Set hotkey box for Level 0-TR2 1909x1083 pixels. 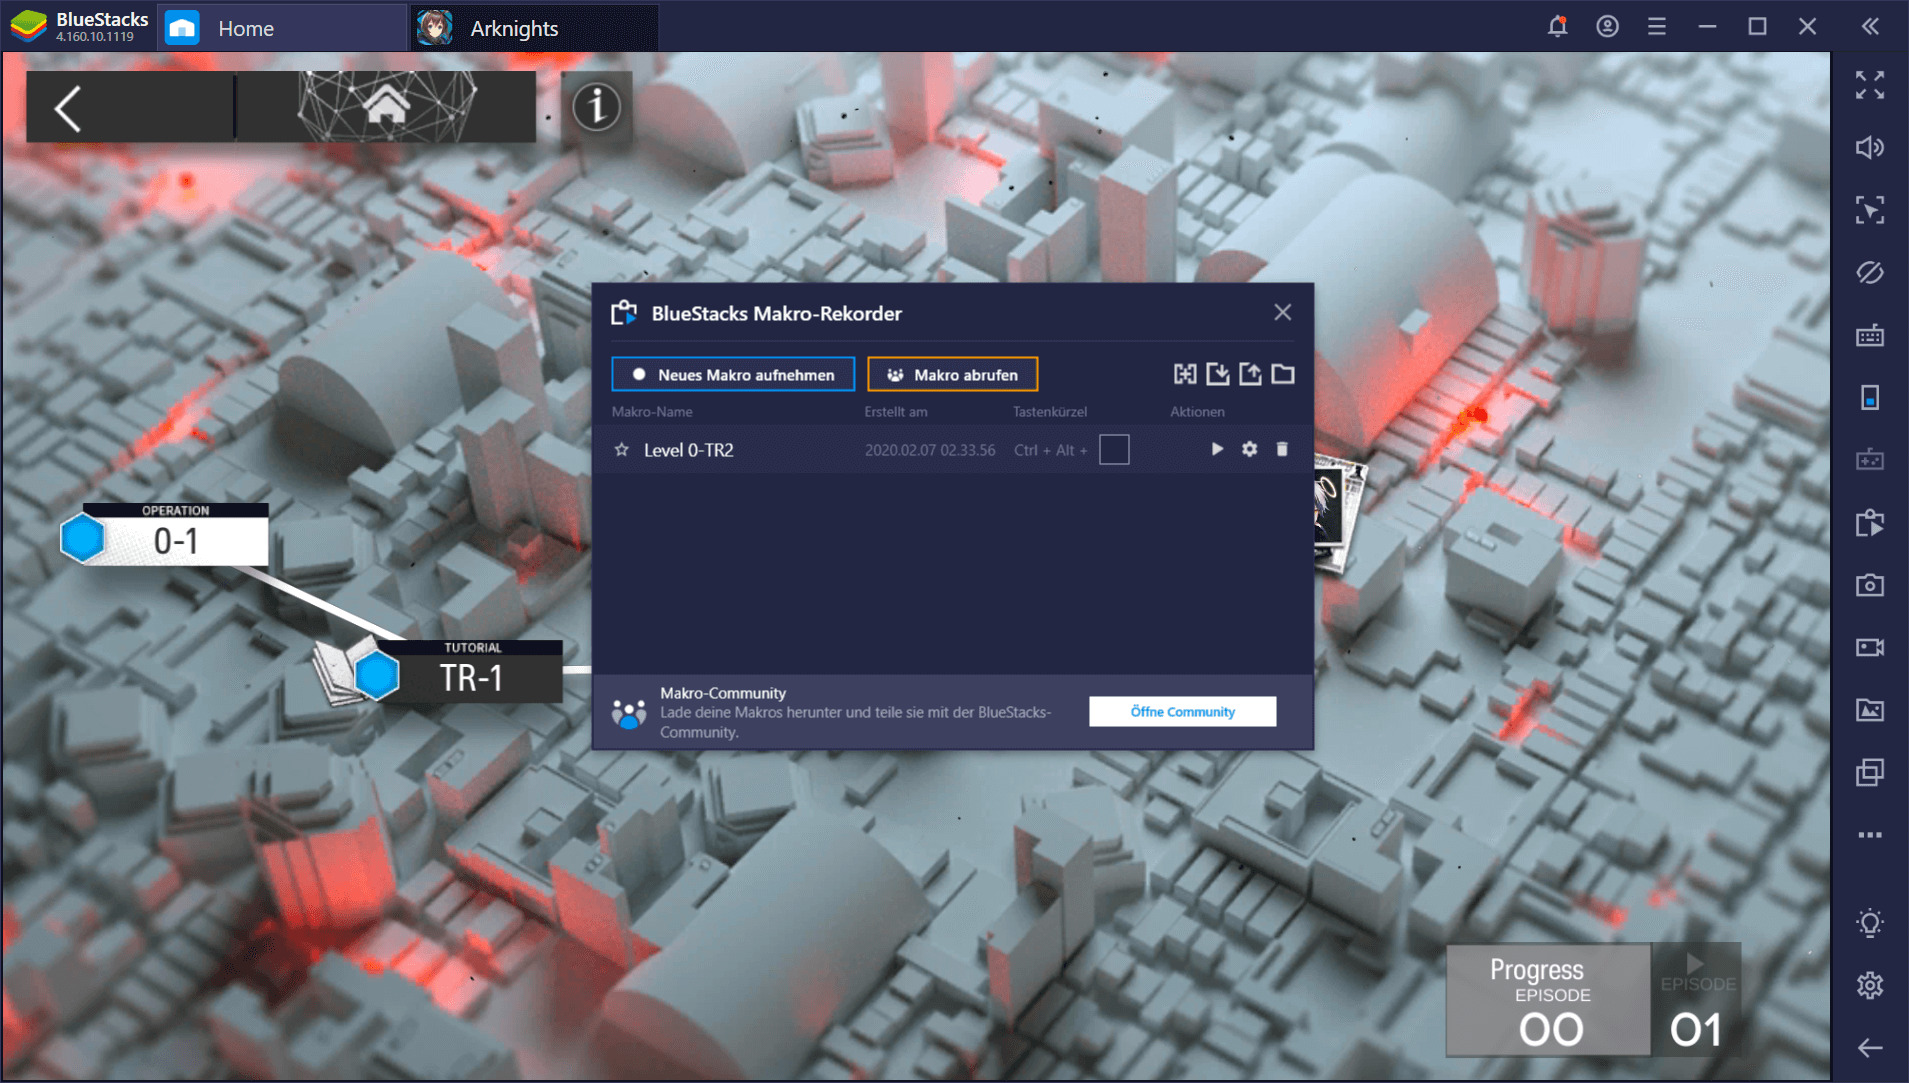pyautogui.click(x=1114, y=450)
